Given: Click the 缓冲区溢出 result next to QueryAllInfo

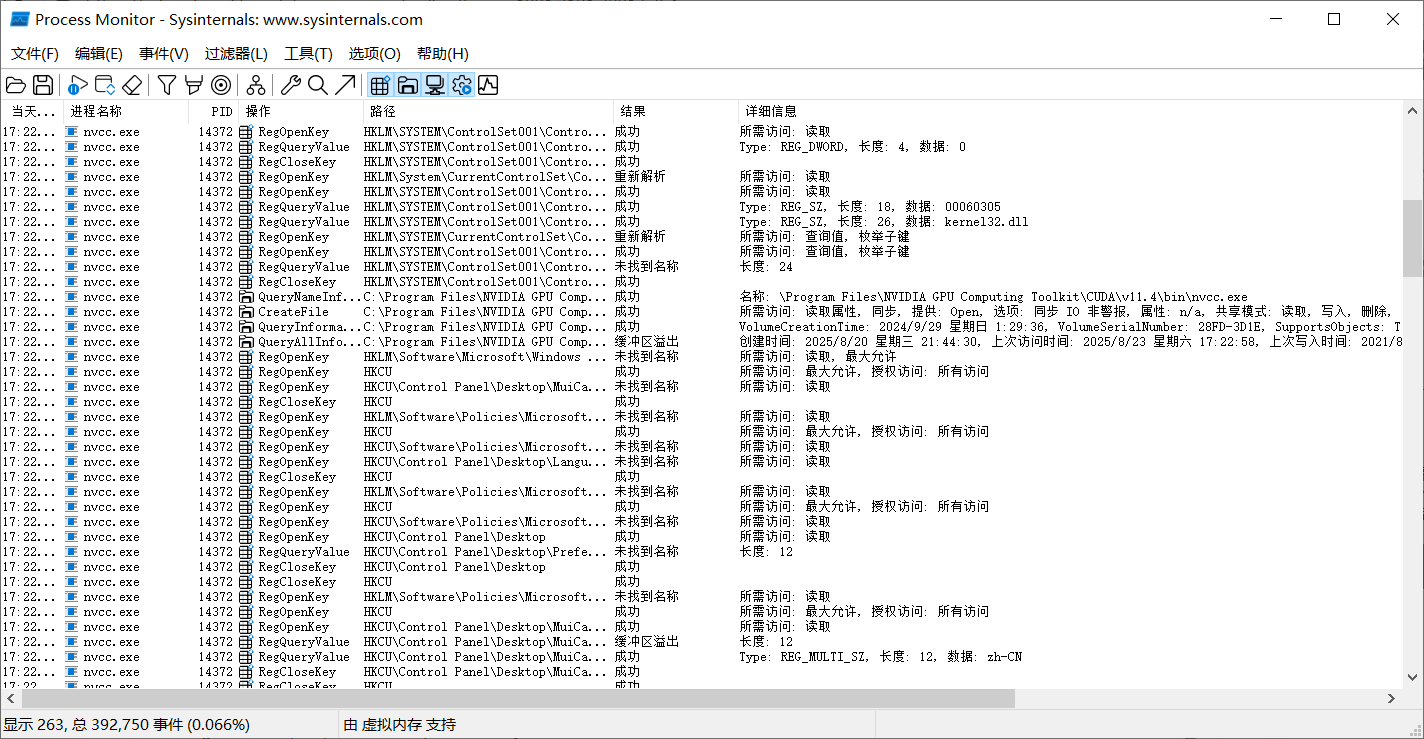Looking at the screenshot, I should 646,342.
